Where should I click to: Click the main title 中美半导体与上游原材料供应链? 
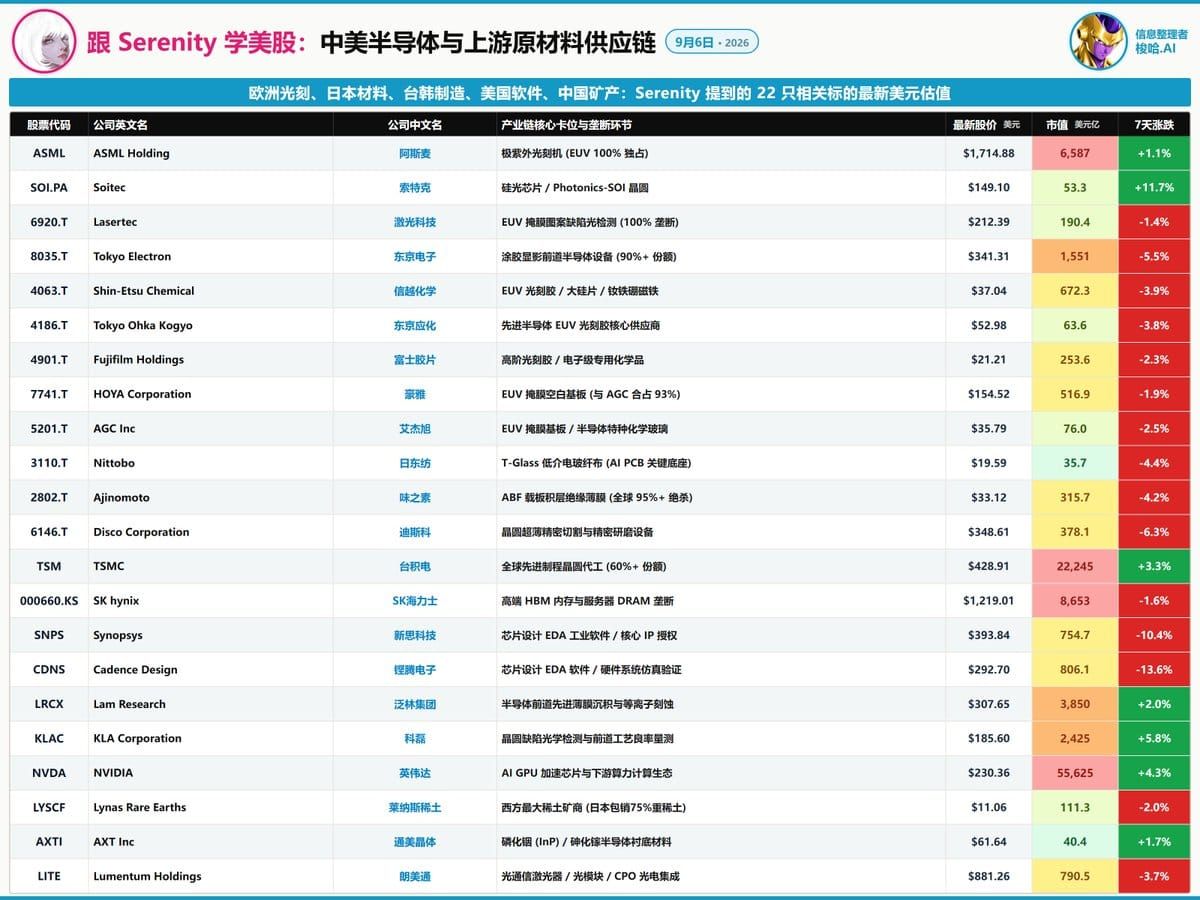488,42
